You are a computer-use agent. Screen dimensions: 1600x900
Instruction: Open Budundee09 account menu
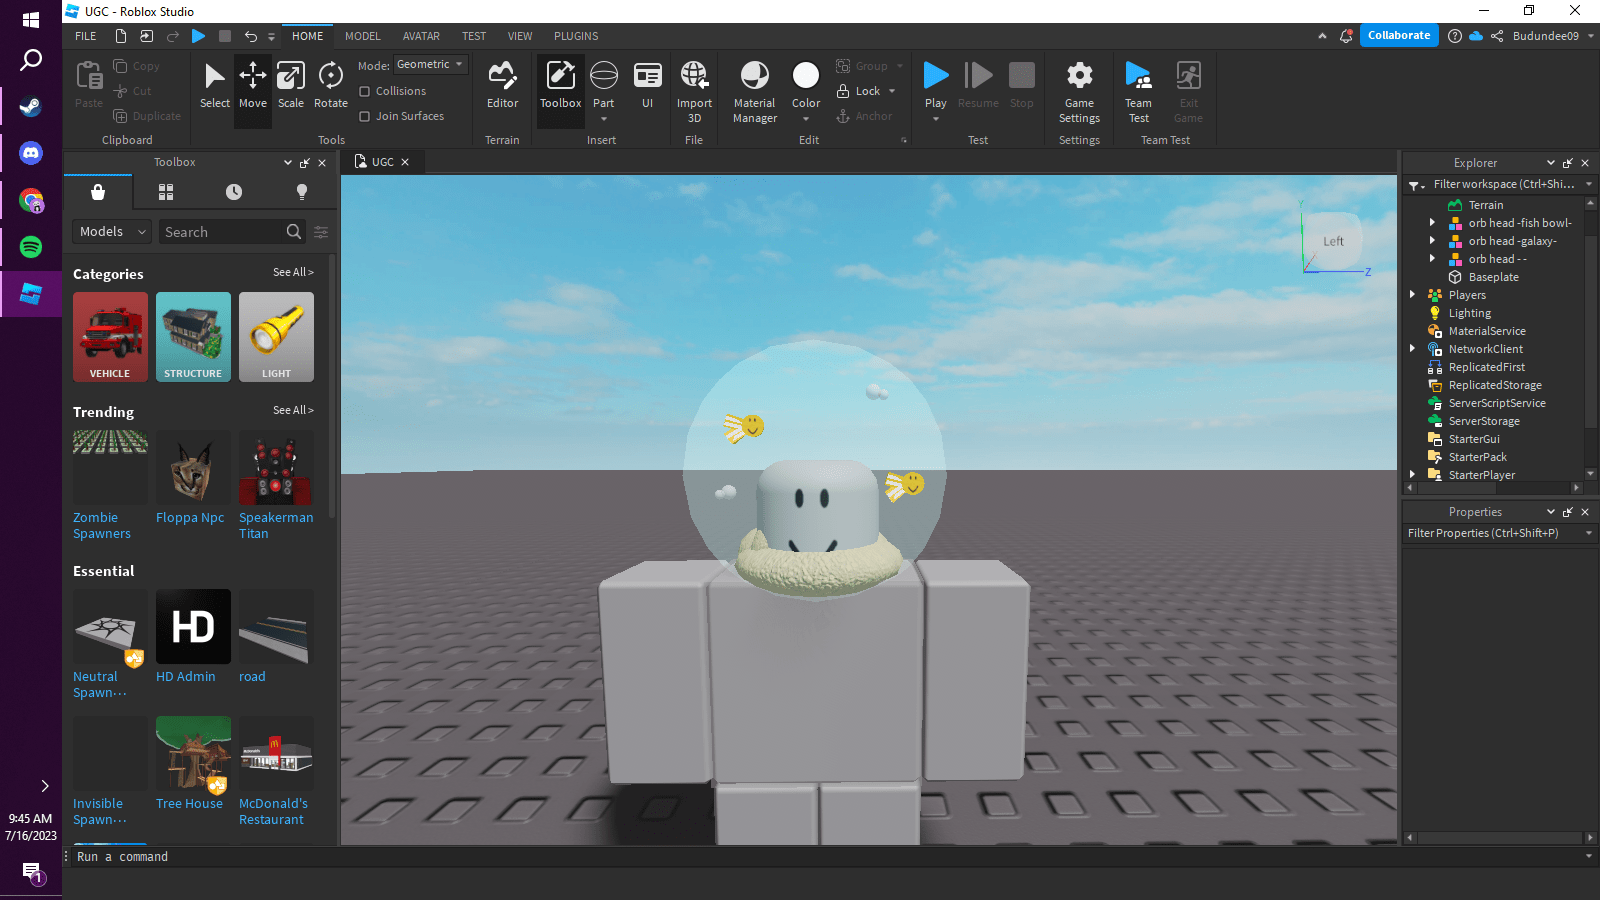(x=1553, y=36)
